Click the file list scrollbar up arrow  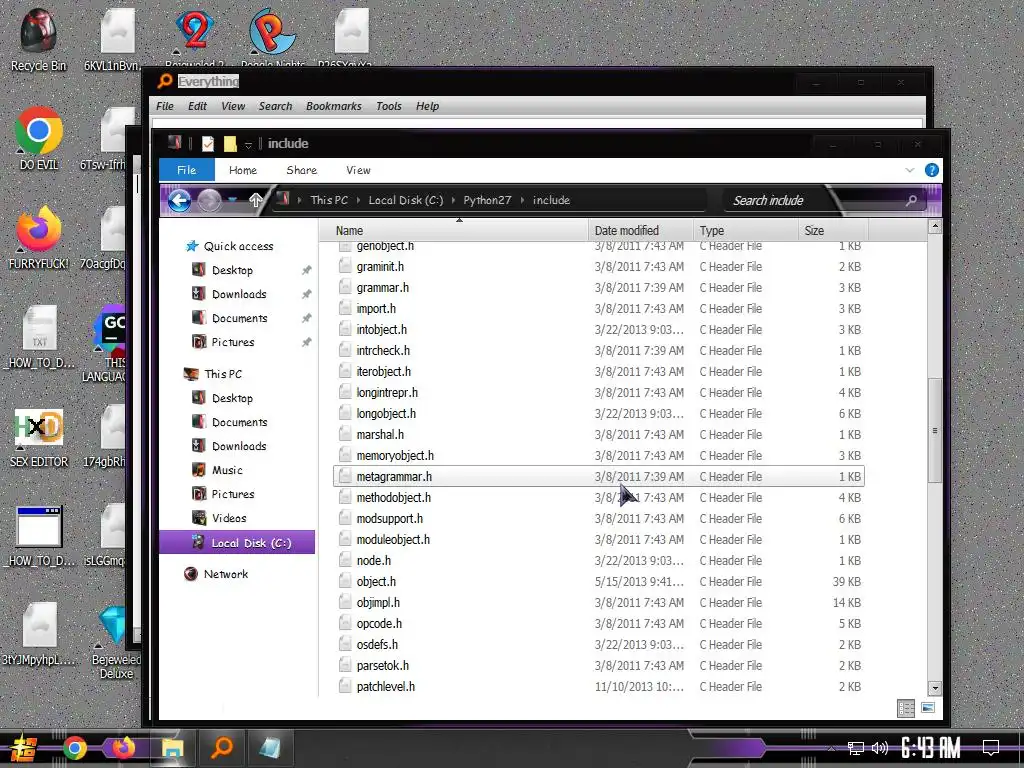935,227
